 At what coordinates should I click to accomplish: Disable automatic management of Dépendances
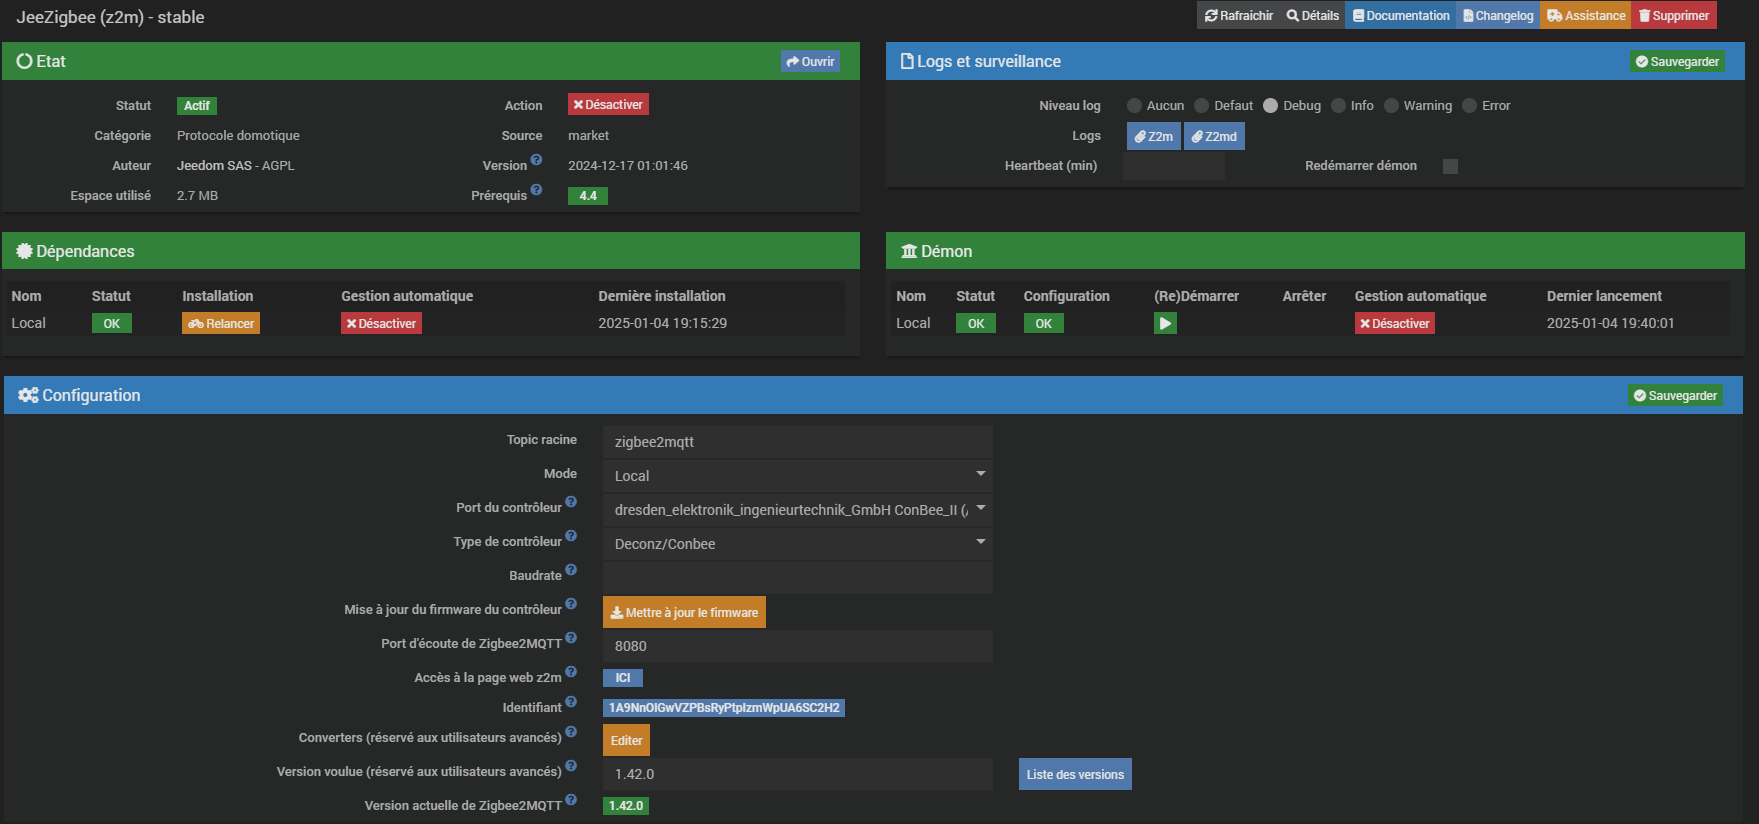click(x=381, y=323)
